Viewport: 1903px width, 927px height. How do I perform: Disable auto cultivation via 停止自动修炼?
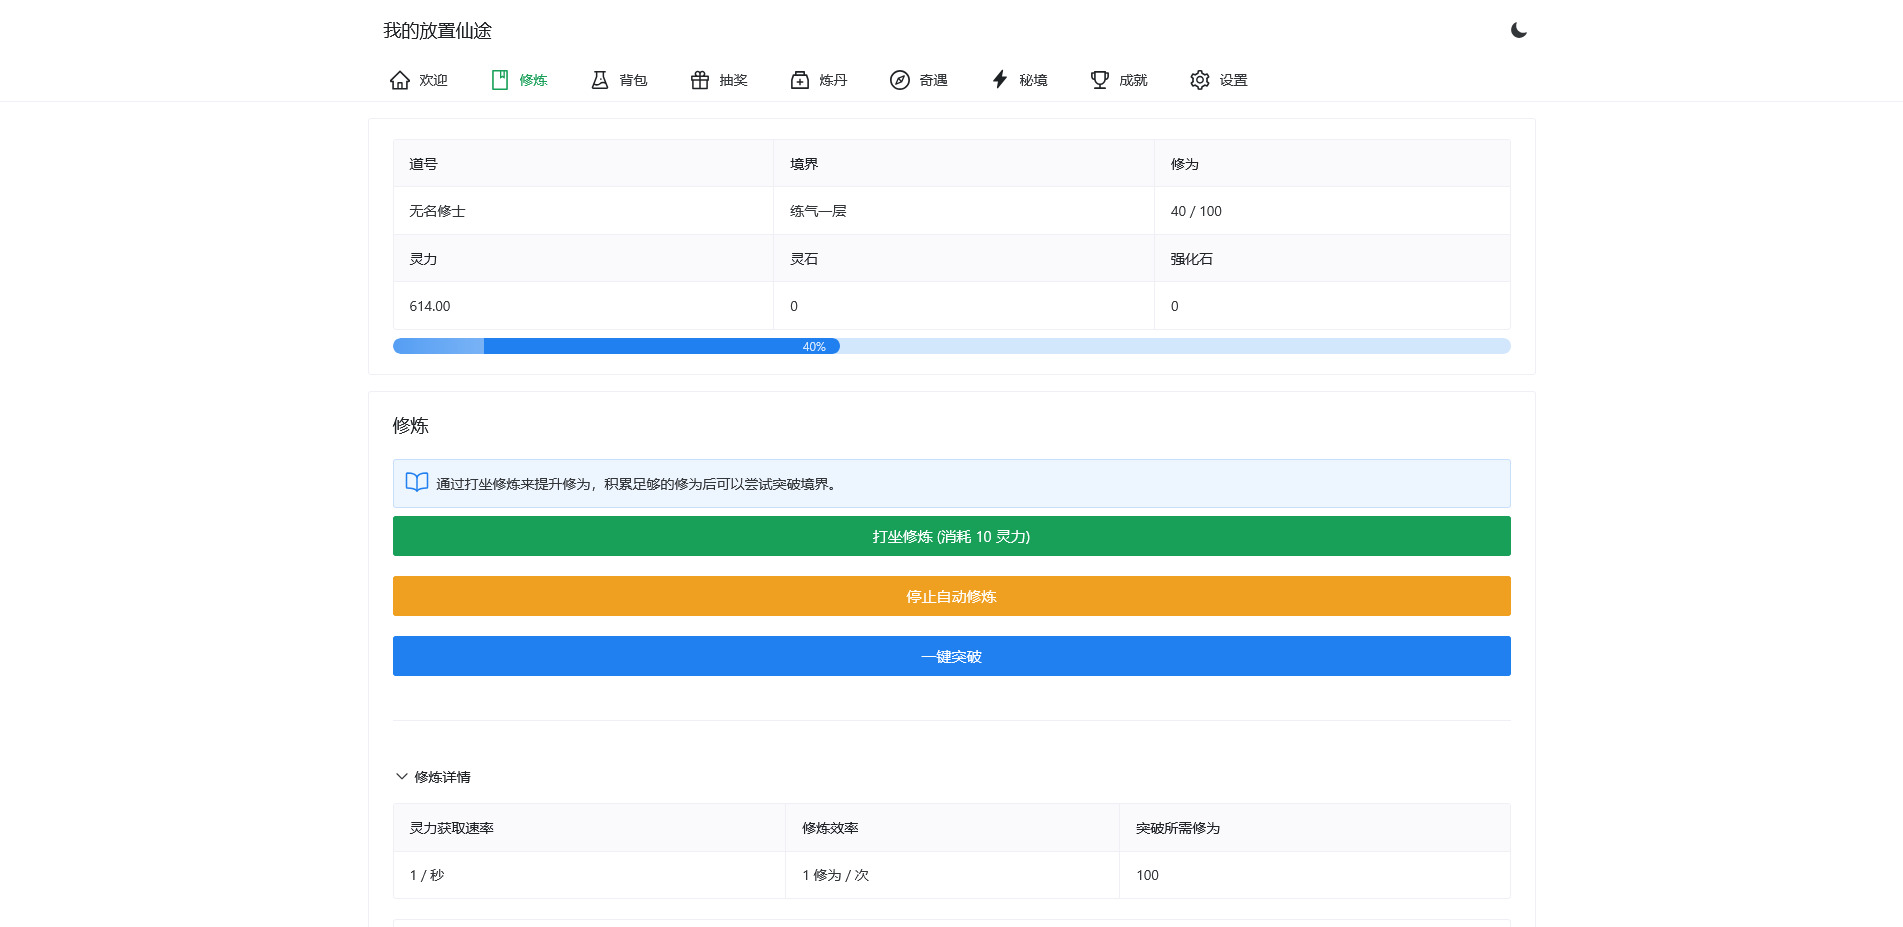(x=951, y=596)
